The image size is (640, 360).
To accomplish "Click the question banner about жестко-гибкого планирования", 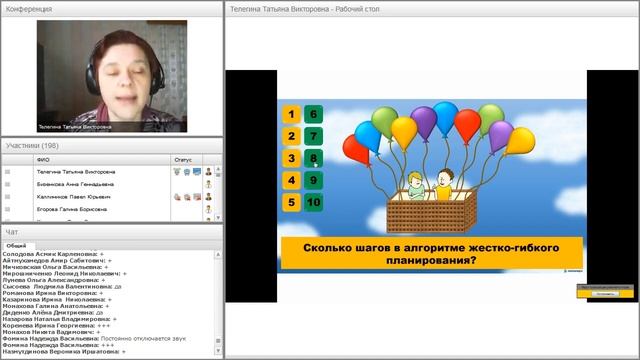I will [x=431, y=253].
